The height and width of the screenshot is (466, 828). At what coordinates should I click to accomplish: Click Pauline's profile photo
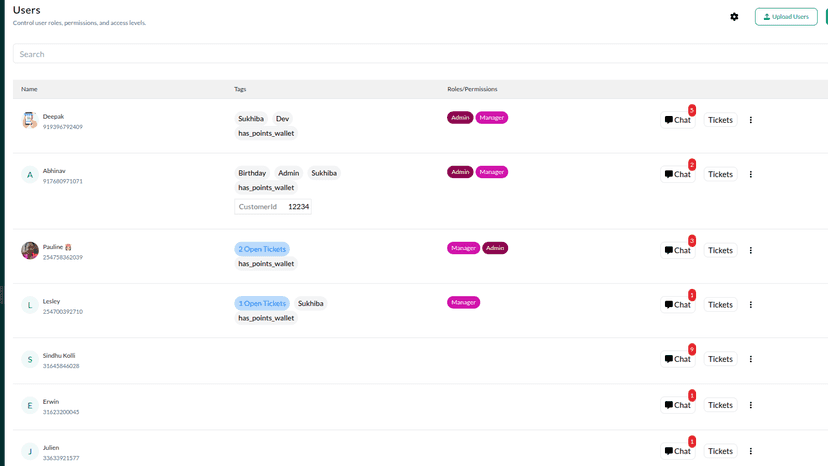click(30, 250)
